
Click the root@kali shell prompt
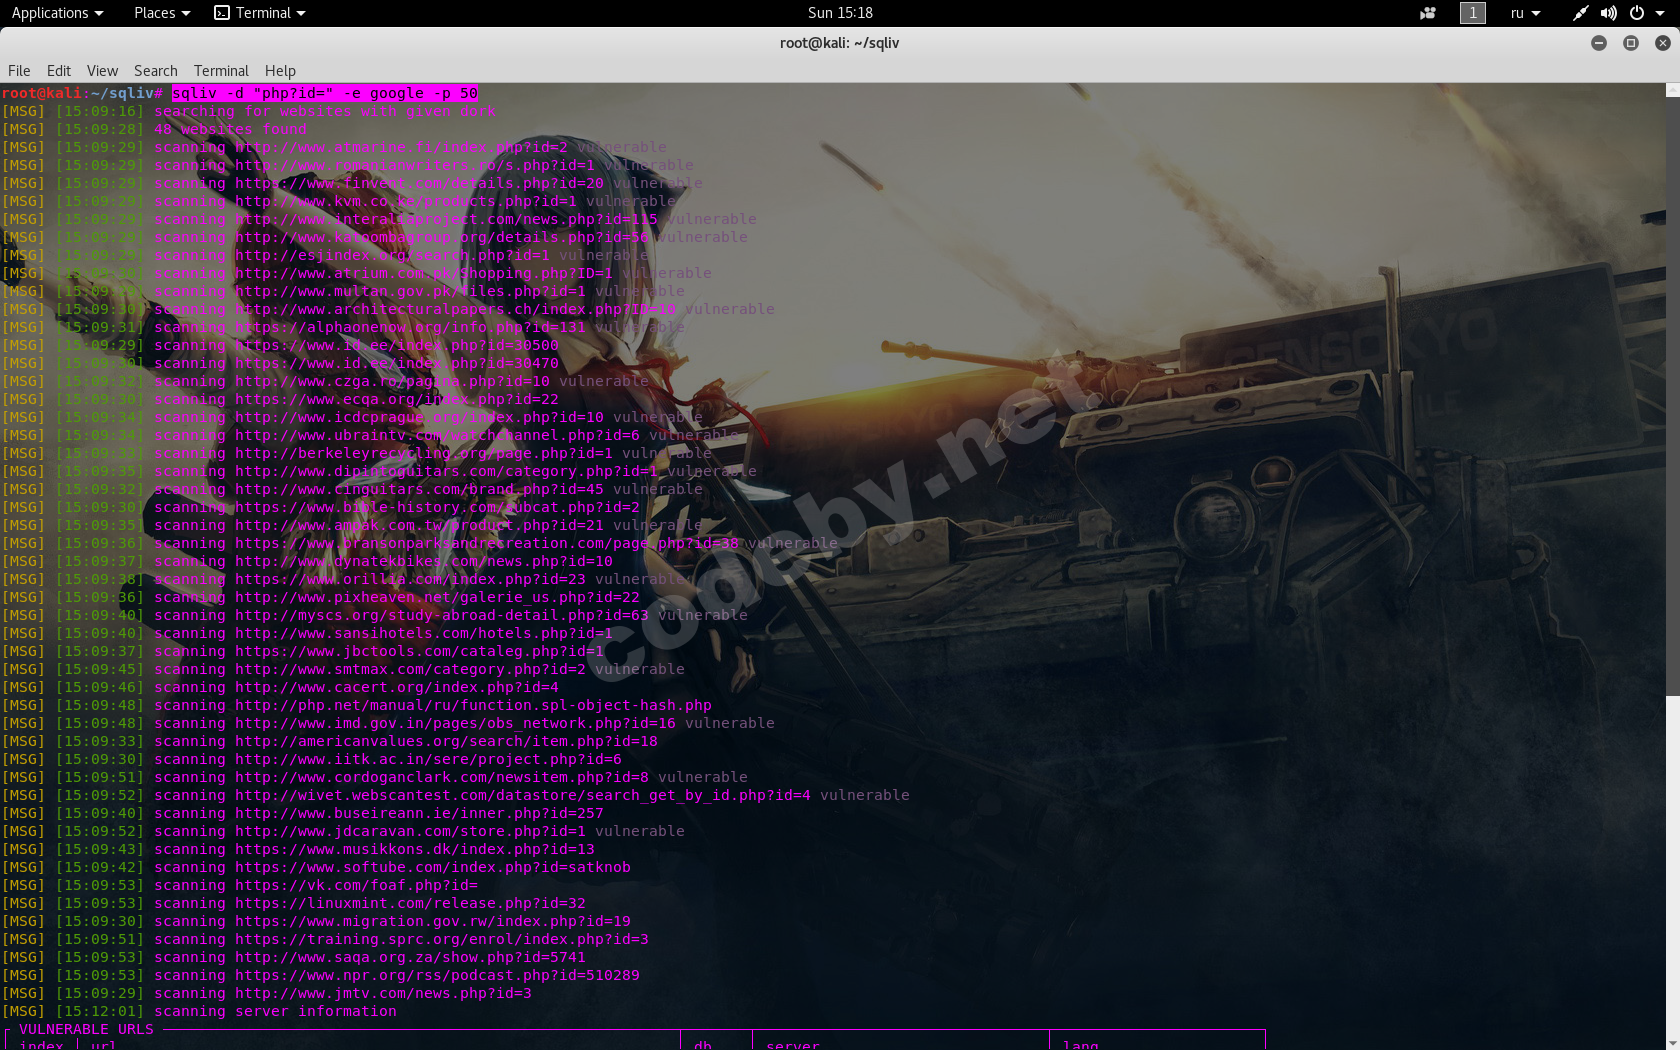coord(82,93)
